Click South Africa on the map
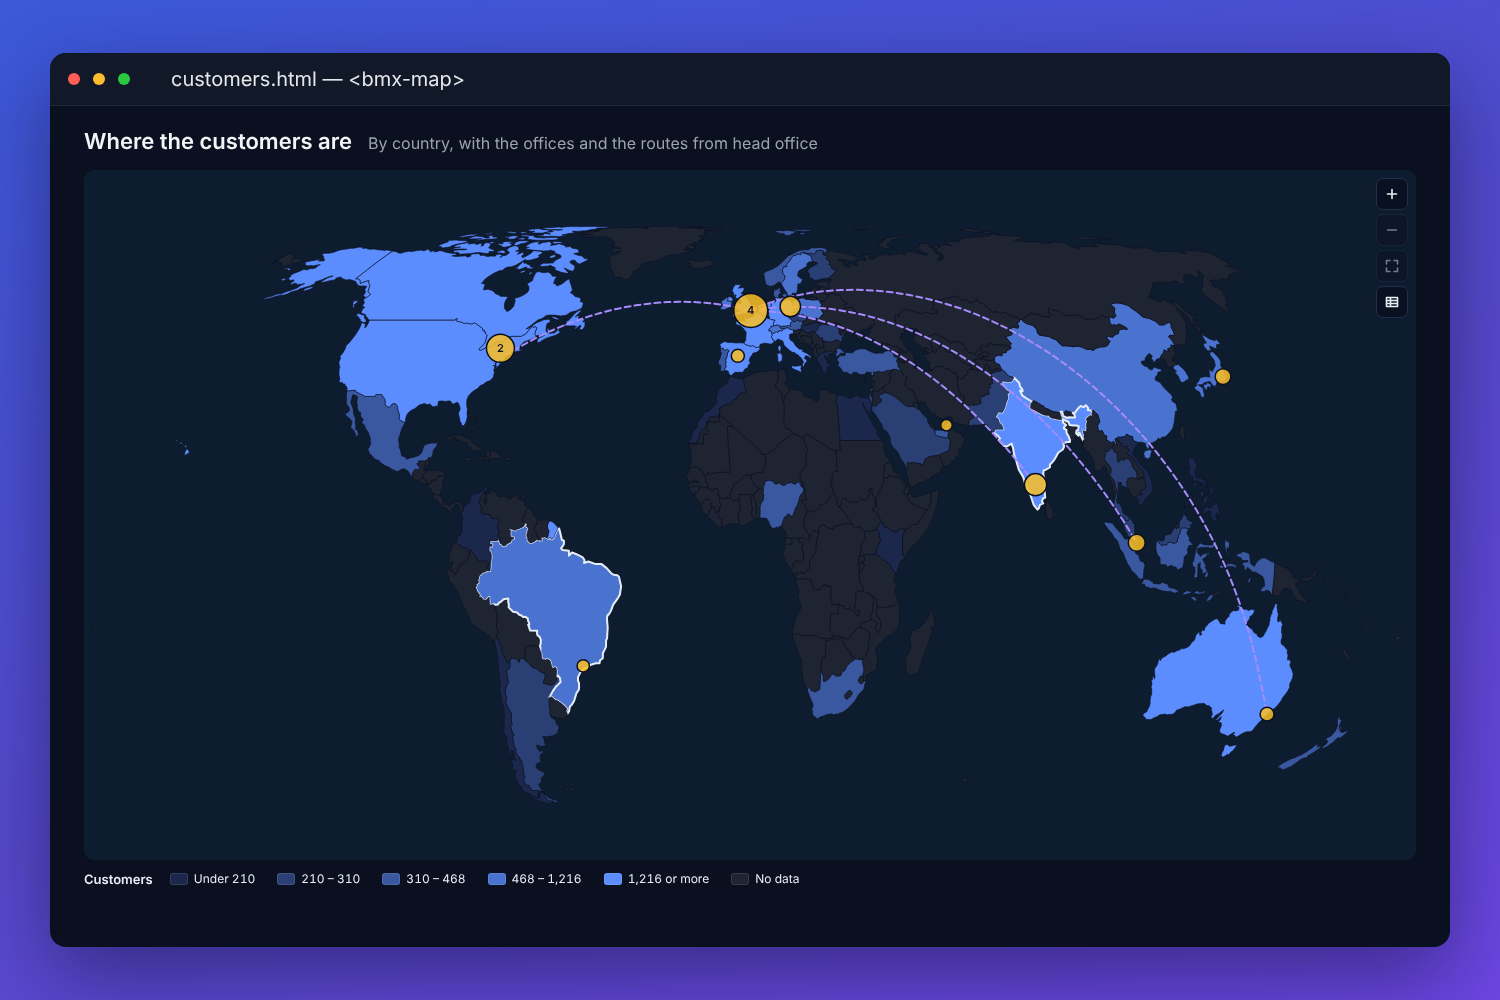 pyautogui.click(x=835, y=692)
